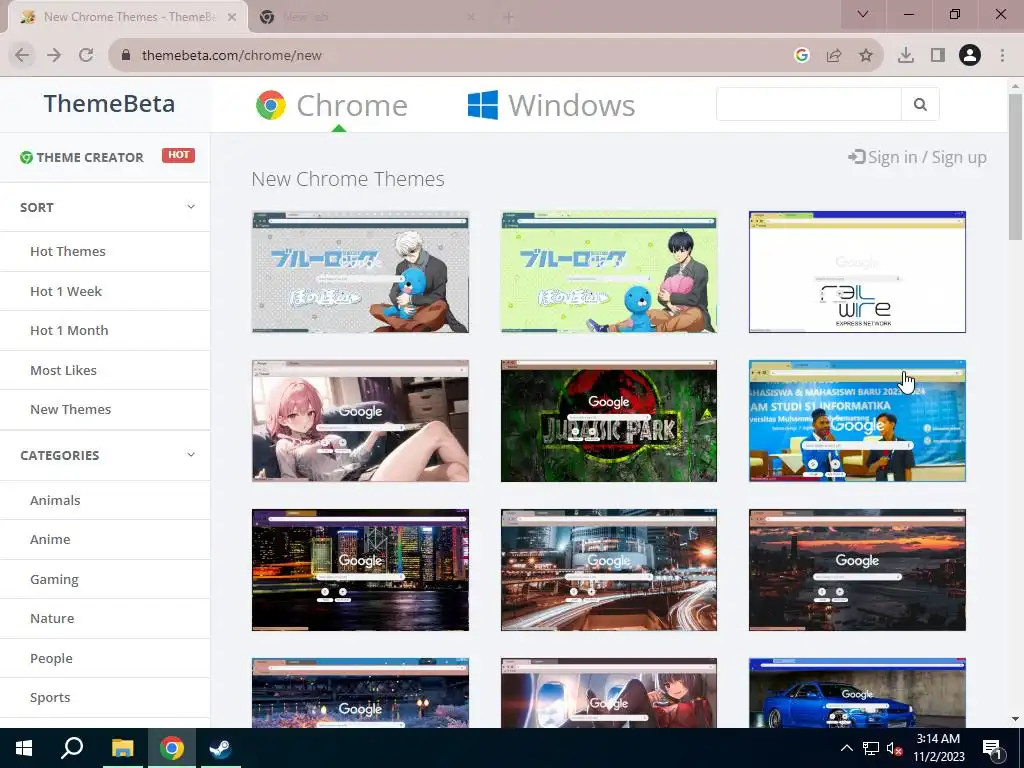Click the red HOT badge

pyautogui.click(x=178, y=155)
